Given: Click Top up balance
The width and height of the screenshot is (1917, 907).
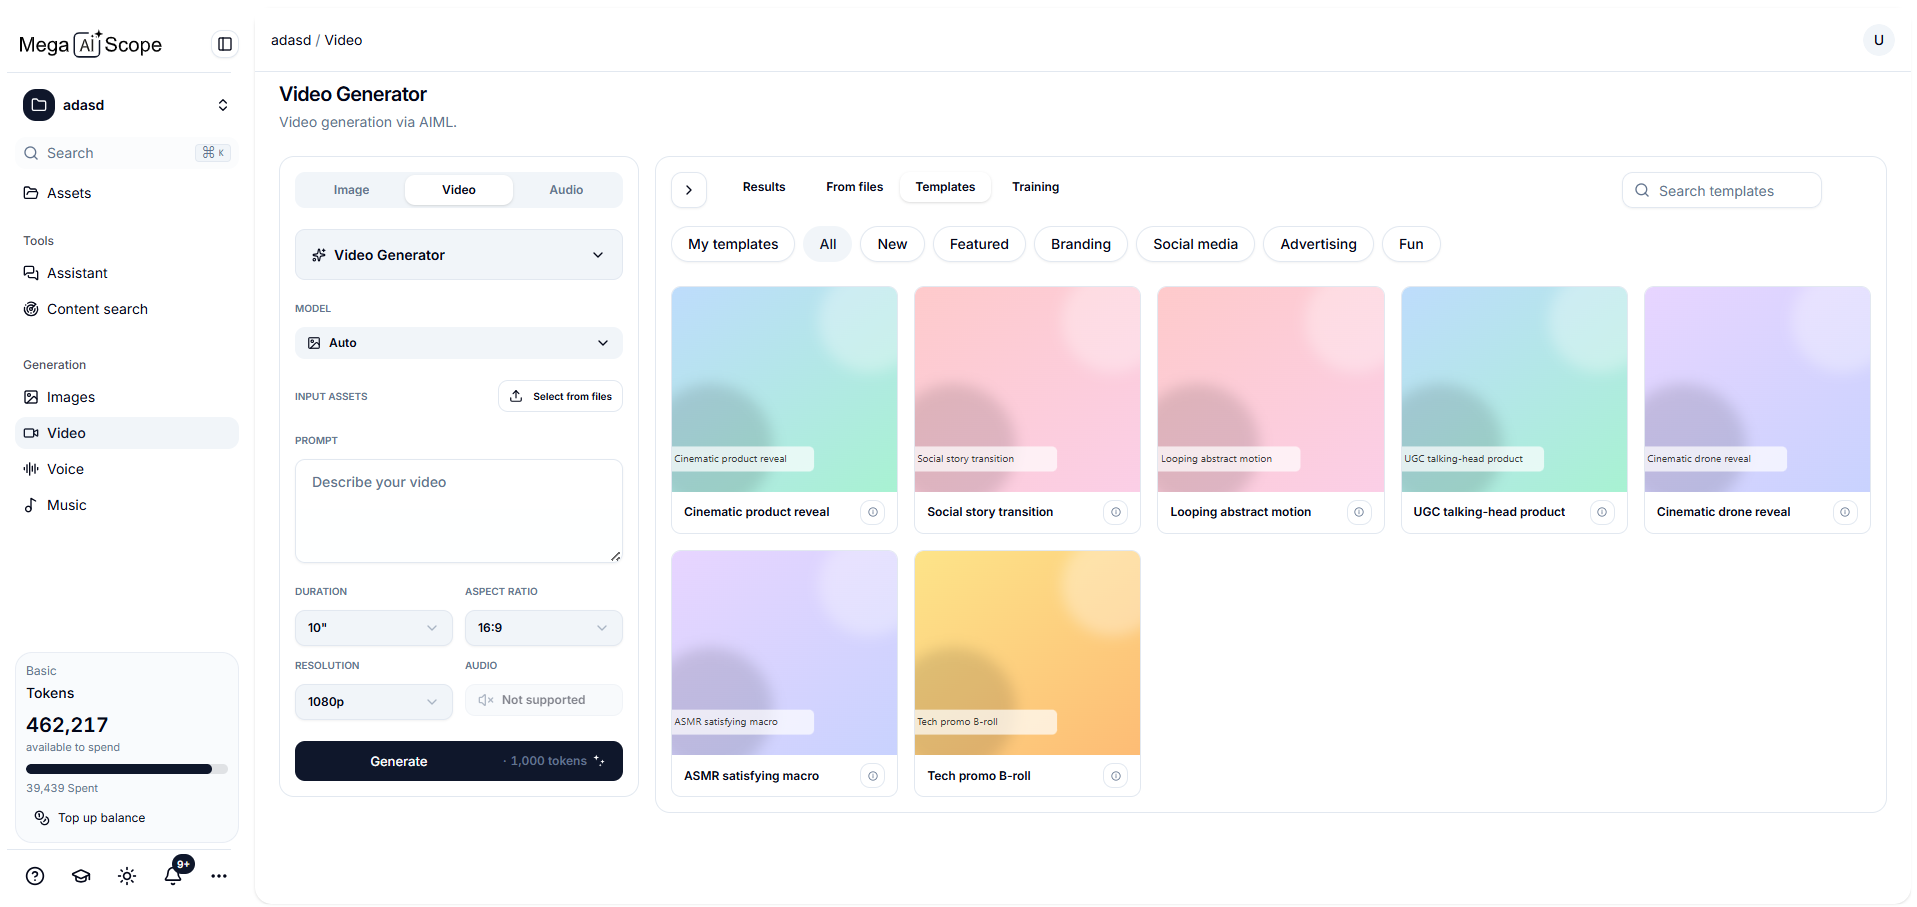Looking at the screenshot, I should point(90,818).
